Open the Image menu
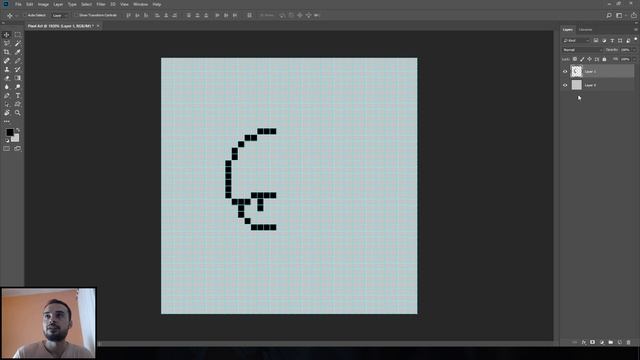Screen dimensions: 640x360 43,4
